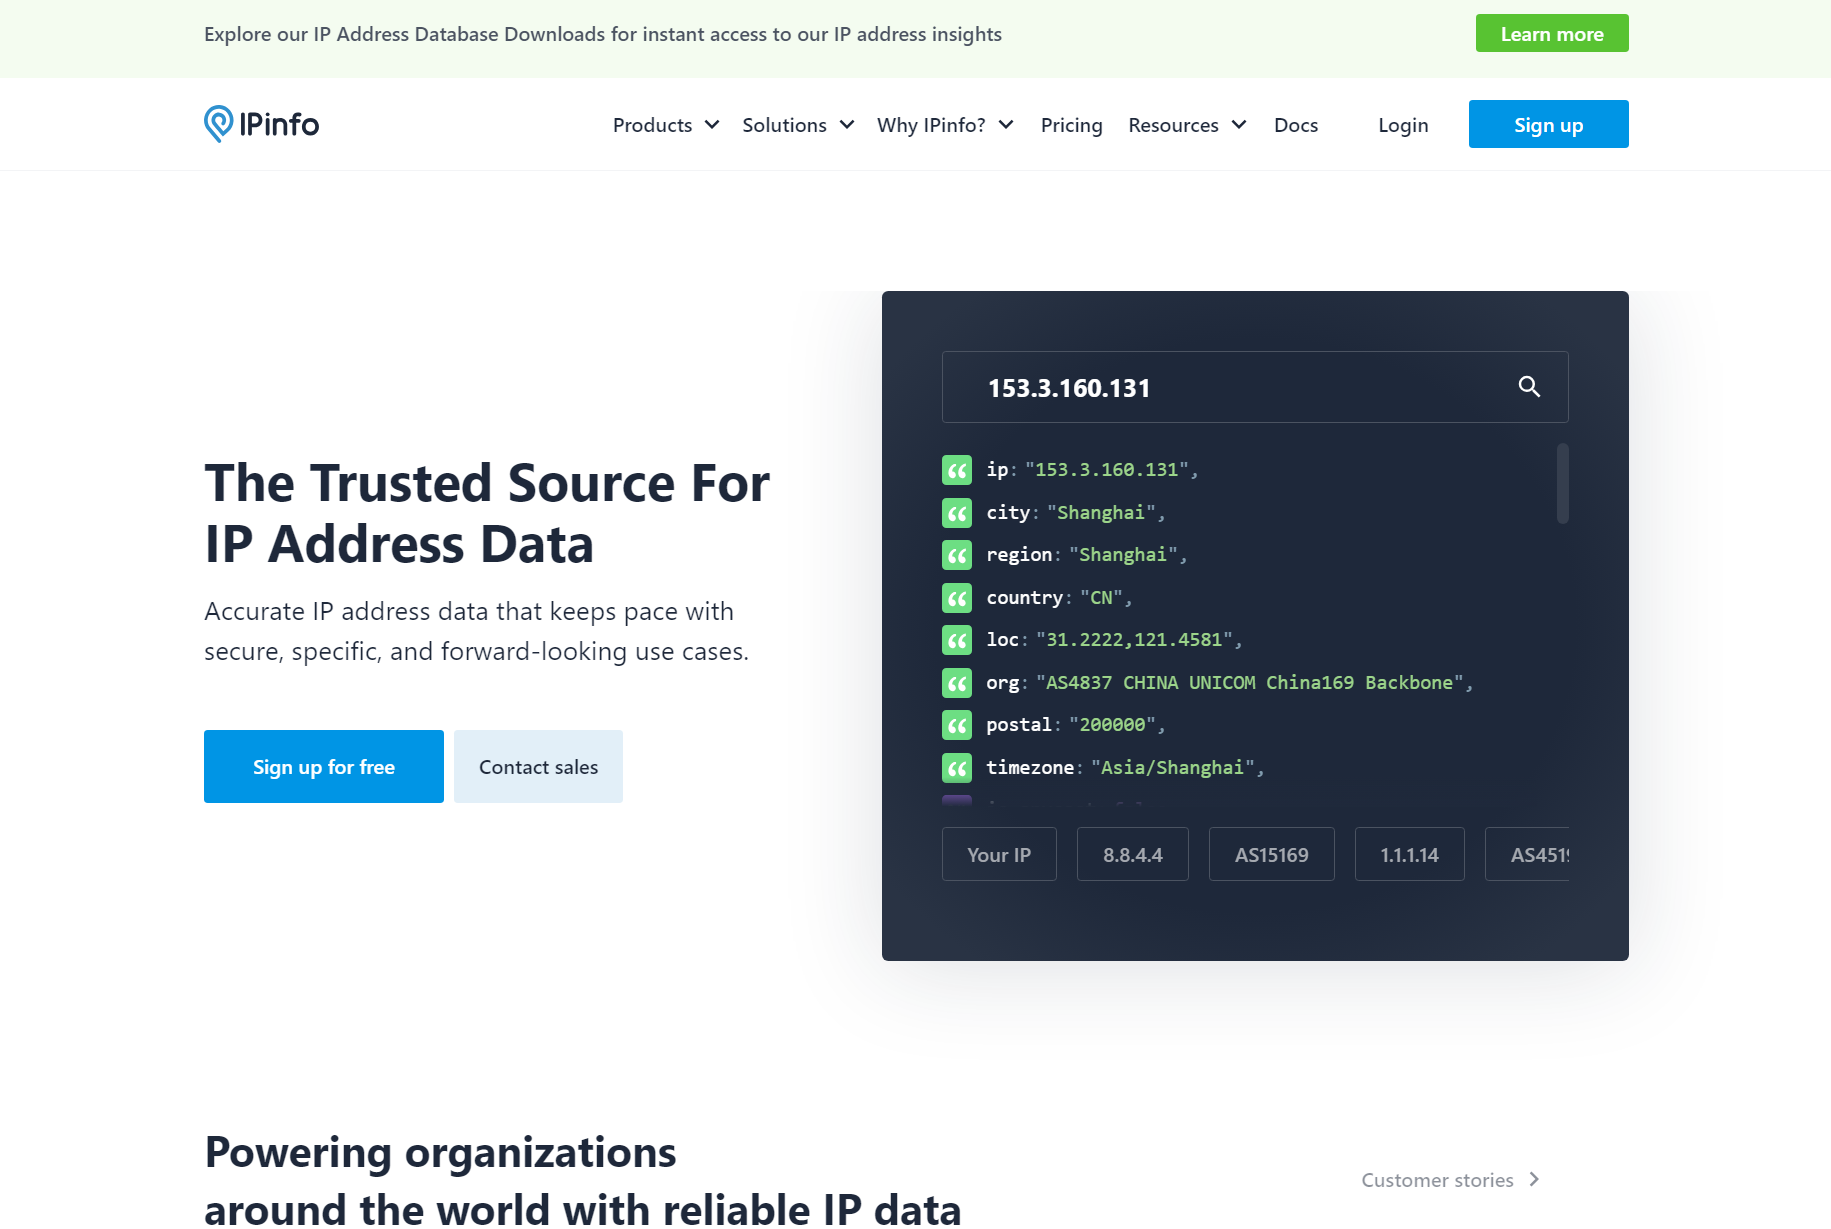Click the Contact sales button
The image size is (1831, 1229).
[538, 767]
